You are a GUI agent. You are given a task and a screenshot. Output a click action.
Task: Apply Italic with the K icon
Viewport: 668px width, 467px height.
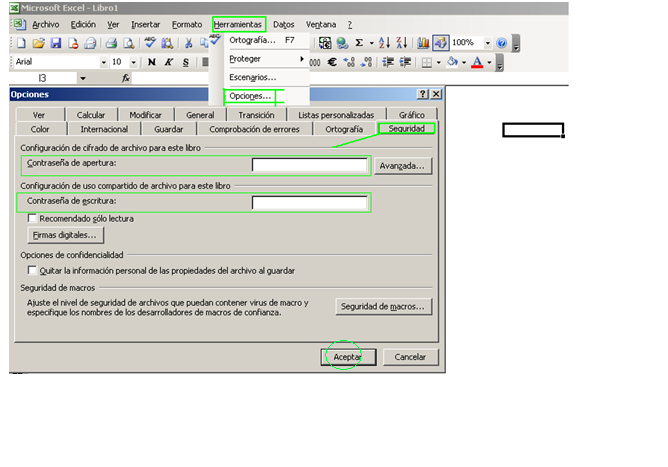click(x=169, y=62)
